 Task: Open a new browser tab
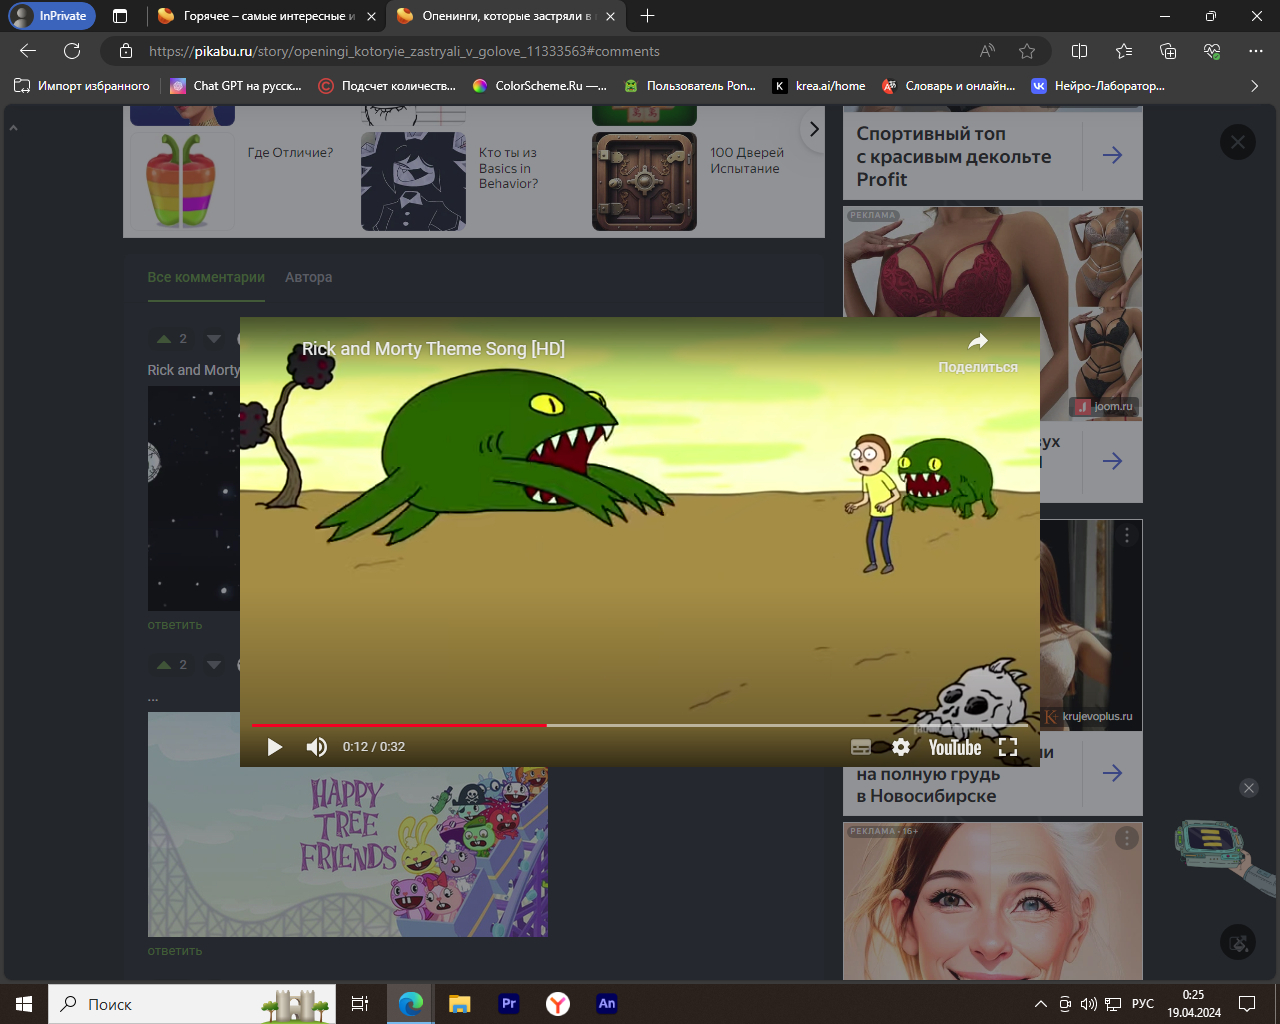pos(647,16)
